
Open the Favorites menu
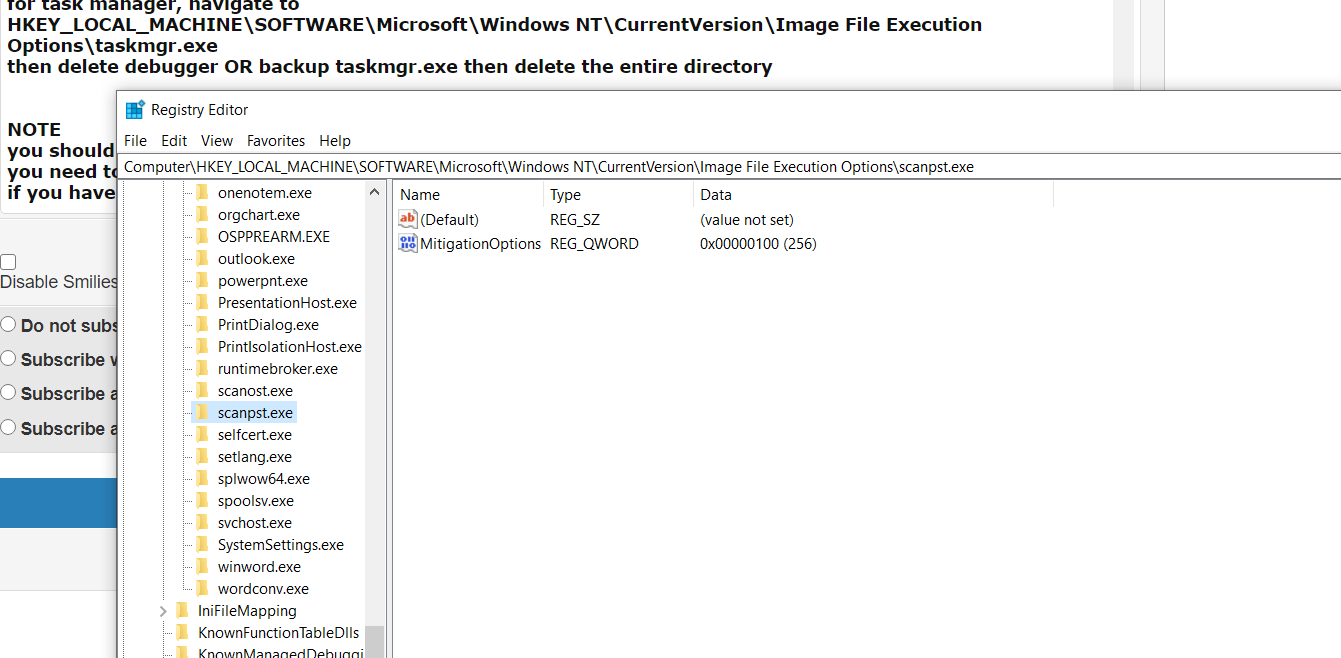276,141
